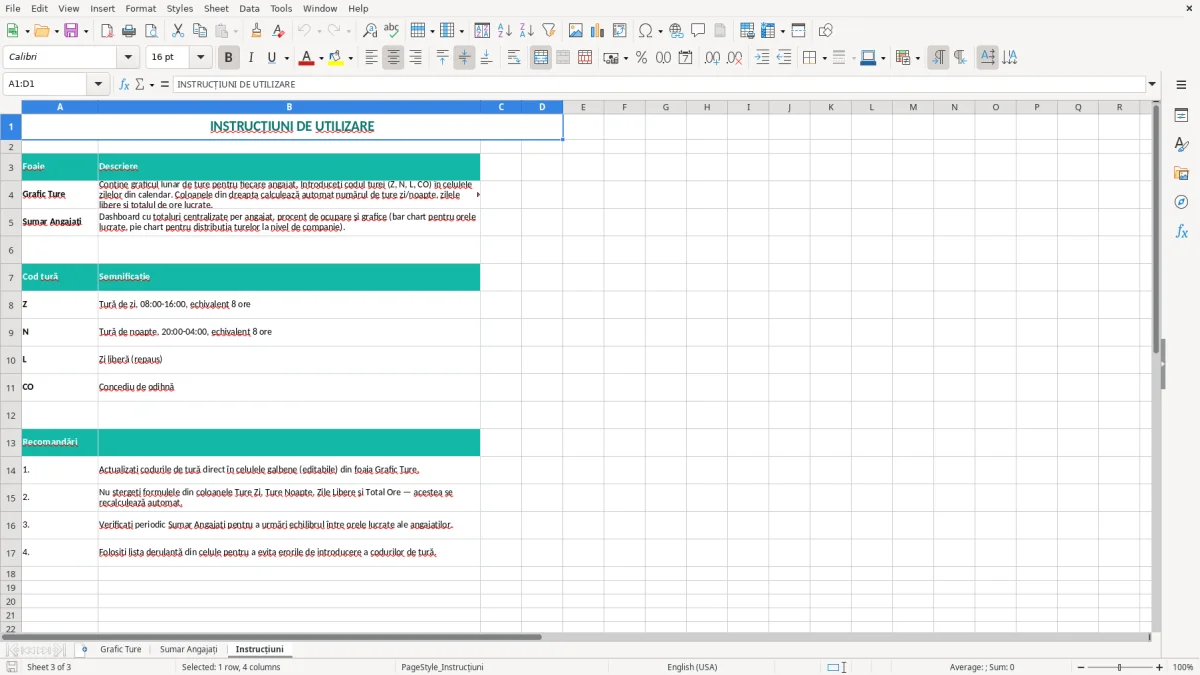Click the AutoFilter funnel icon
Image resolution: width=1200 pixels, height=675 pixels.
pyautogui.click(x=549, y=31)
